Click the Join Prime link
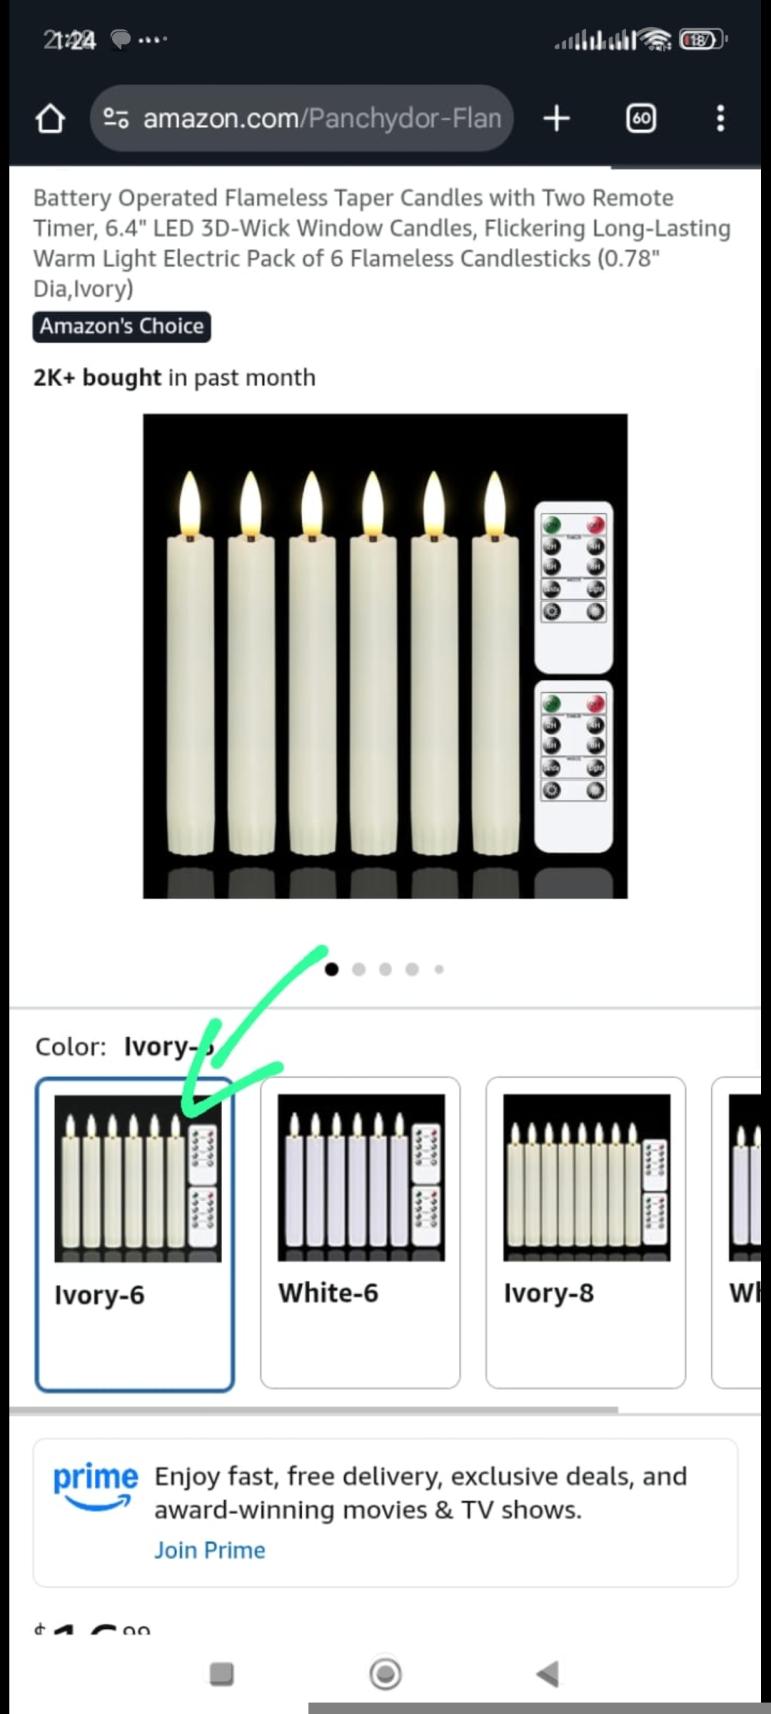The image size is (771, 1714). [x=210, y=1550]
